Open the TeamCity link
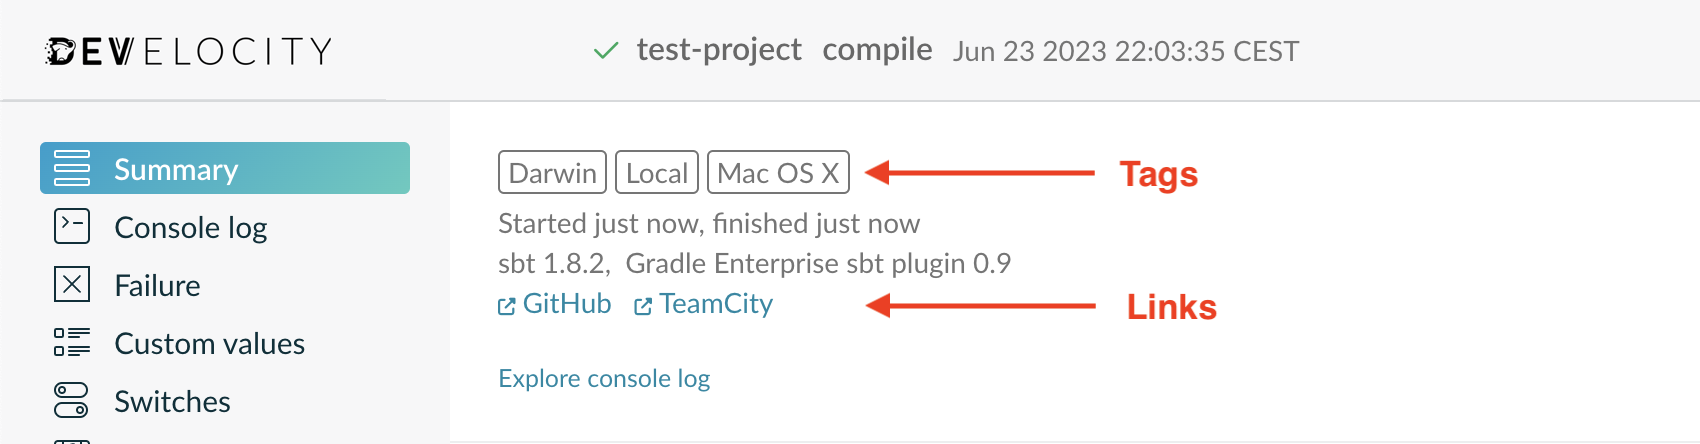This screenshot has height=444, width=1700. 716,304
